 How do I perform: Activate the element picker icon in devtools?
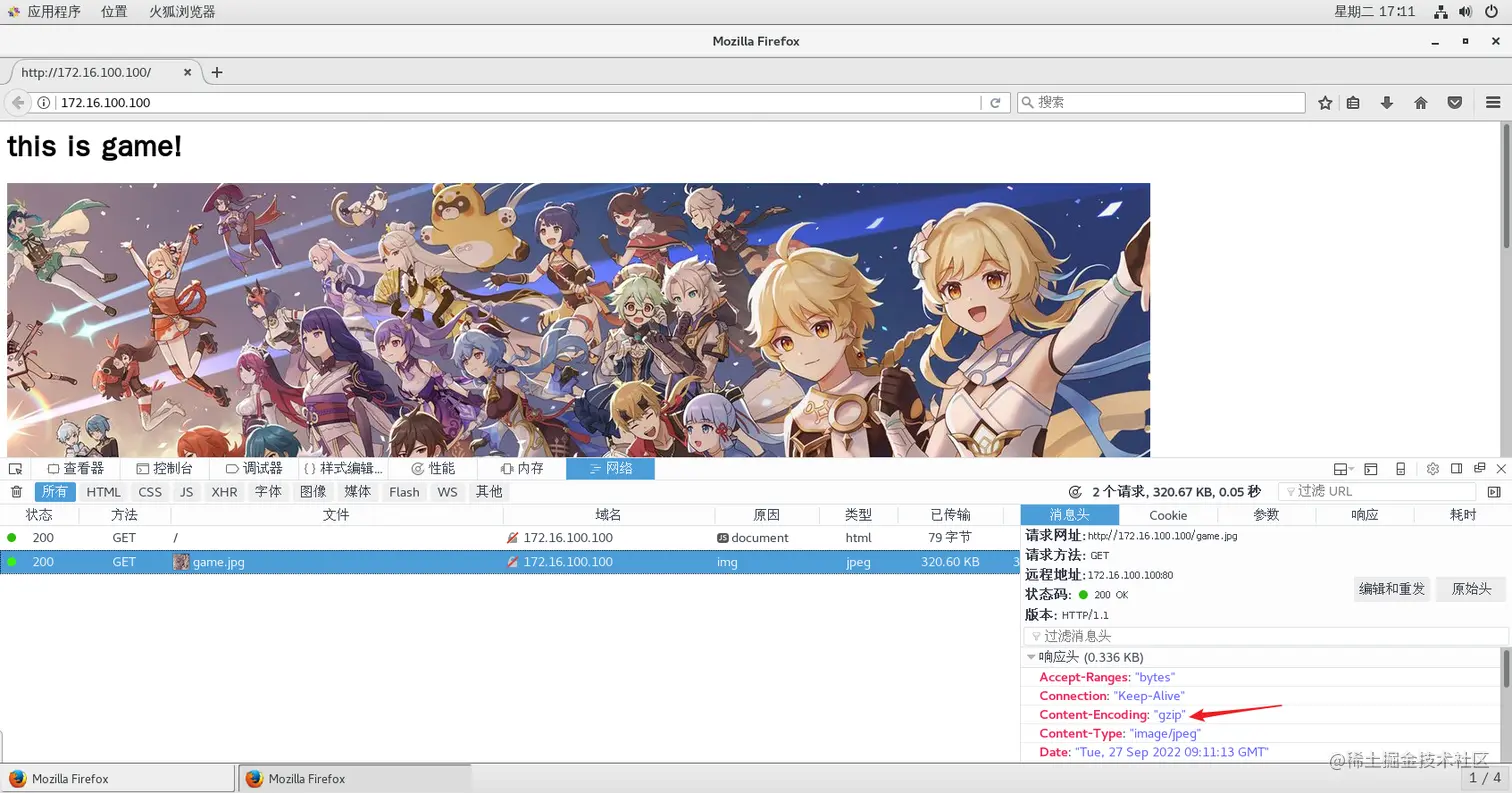point(15,469)
